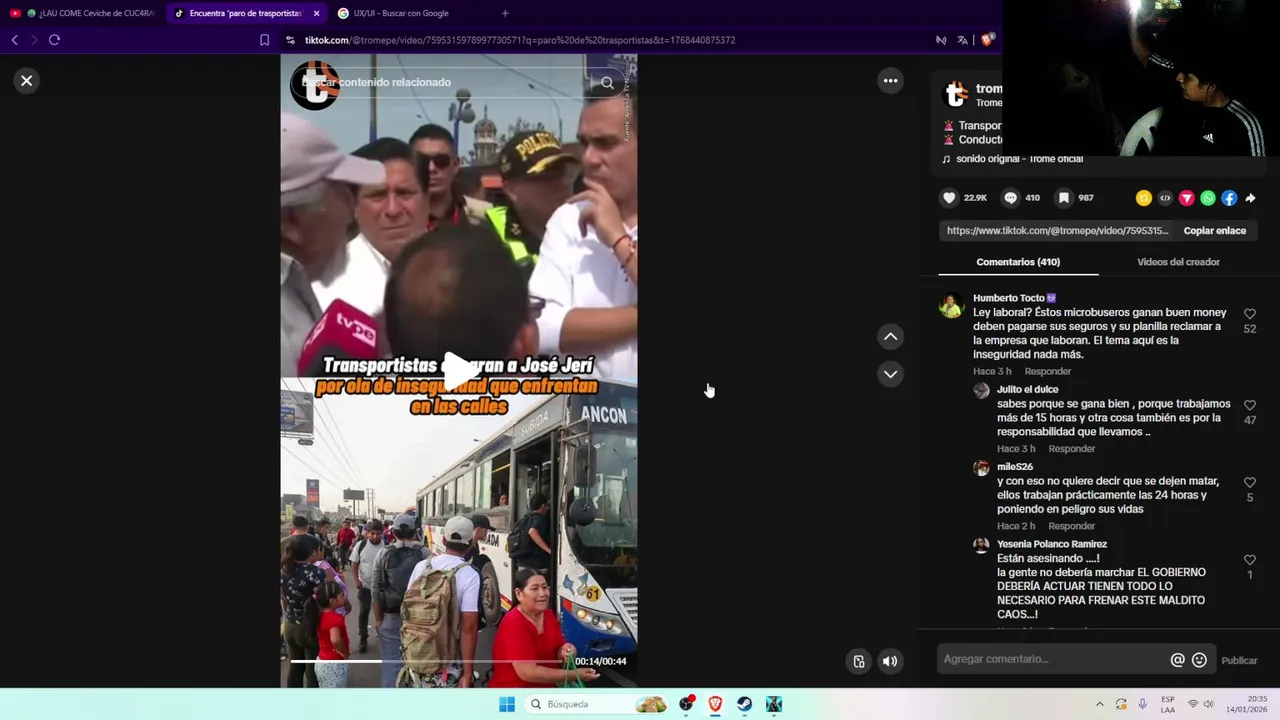This screenshot has width=1280, height=720.
Task: Click the tiktok.com address bar URL
Action: [x=520, y=40]
